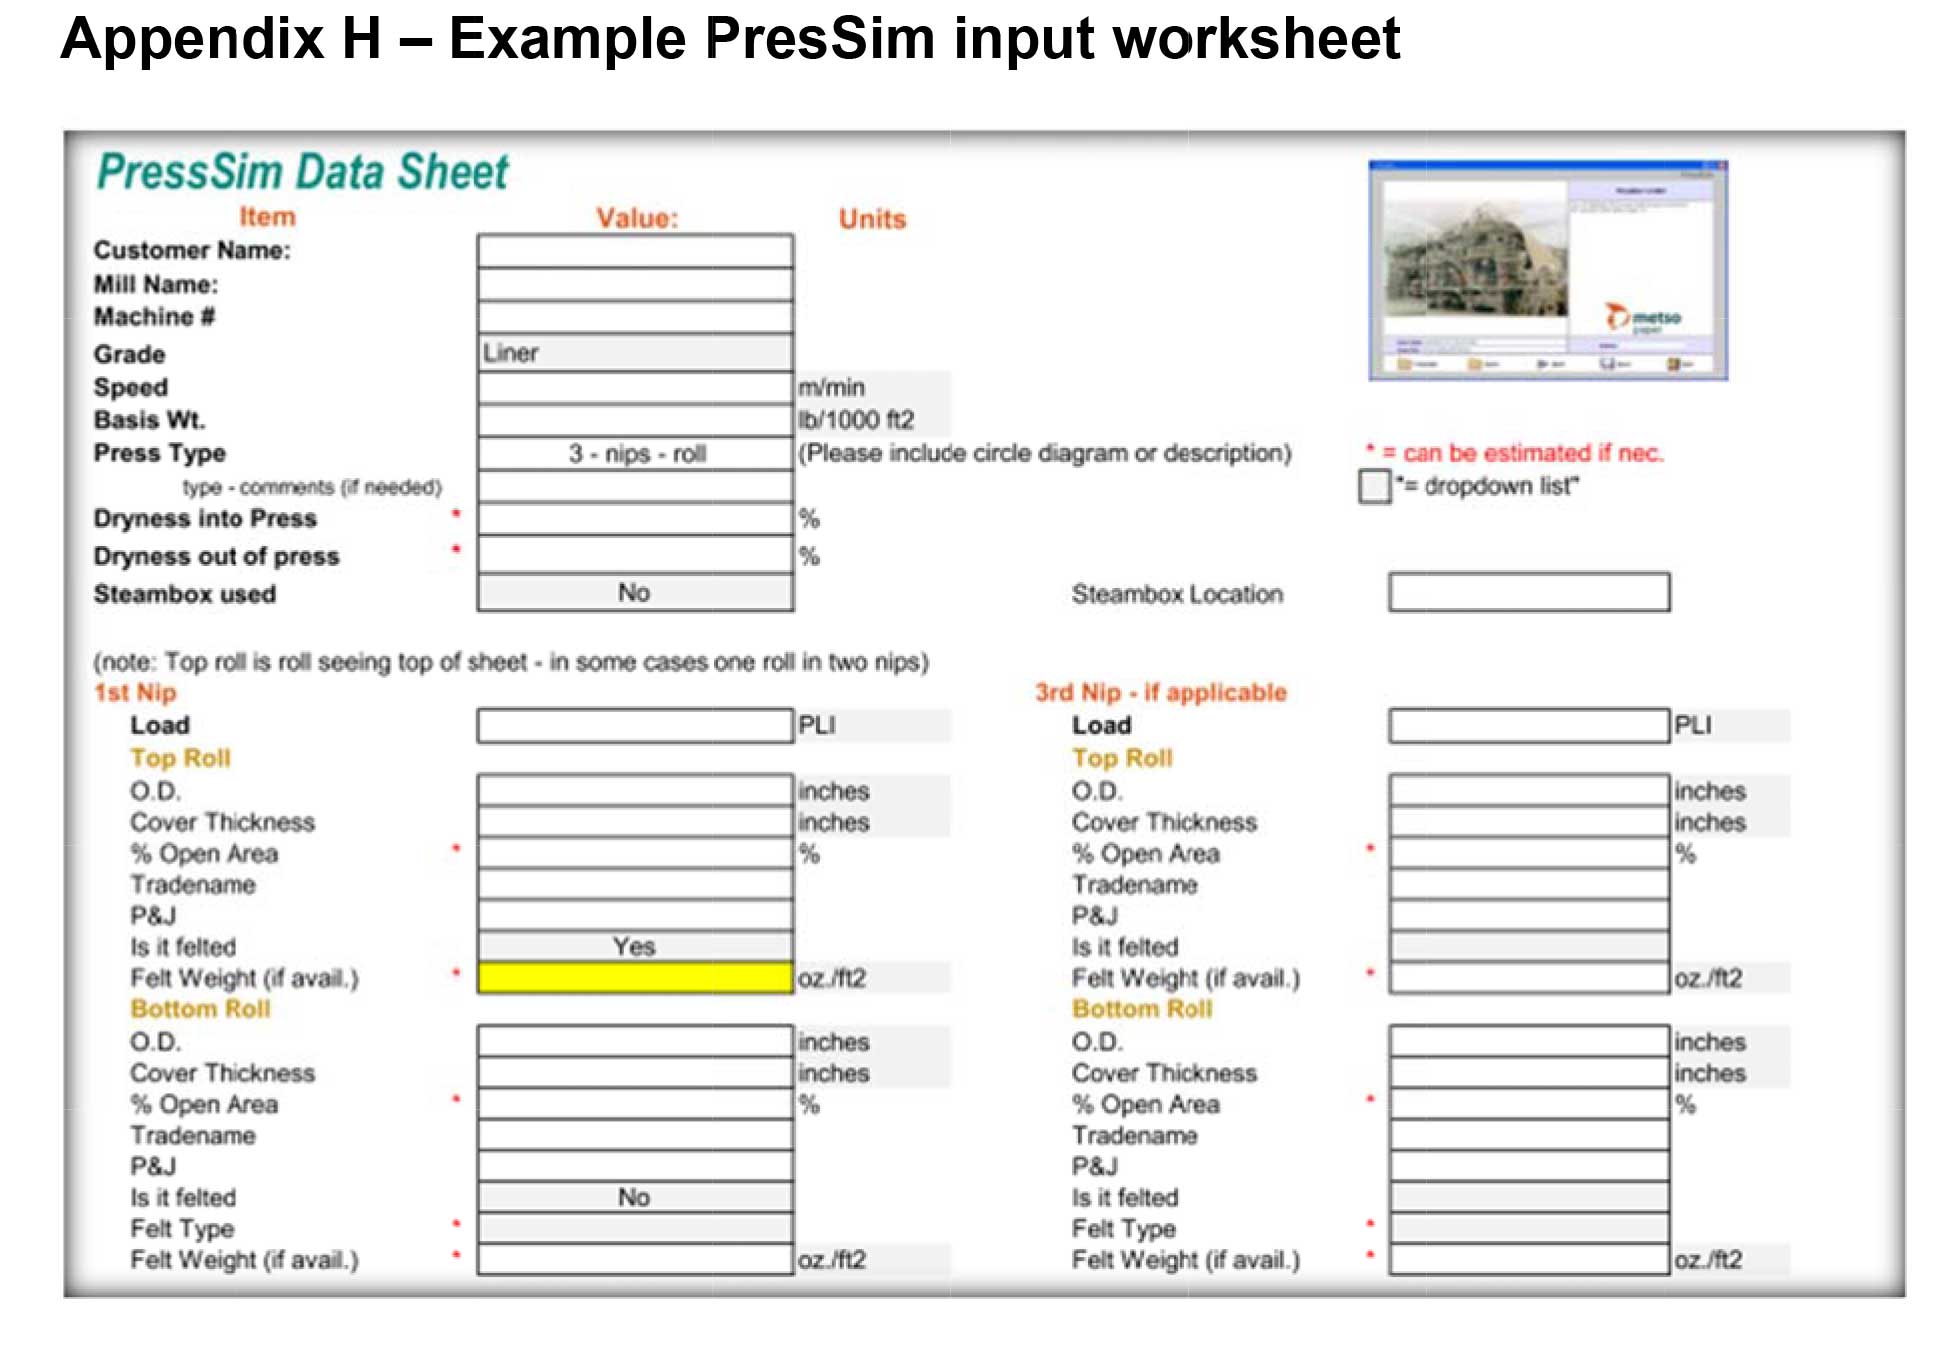Click the 3rd Nip Bottom Roll Tradename field
The width and height of the screenshot is (1948, 1352).
click(x=1528, y=1135)
